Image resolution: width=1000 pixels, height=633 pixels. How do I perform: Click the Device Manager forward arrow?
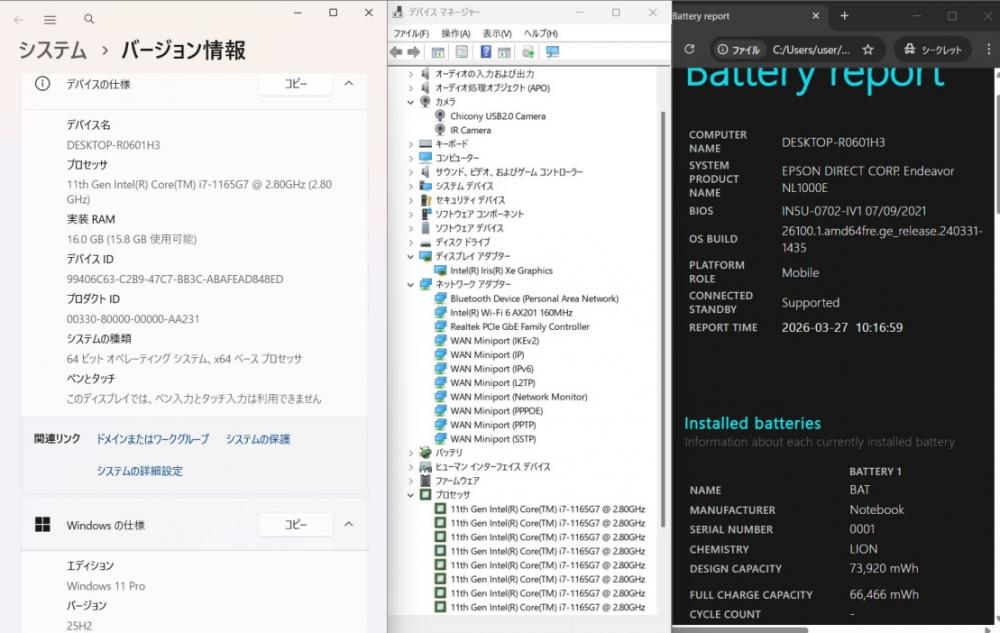point(414,52)
